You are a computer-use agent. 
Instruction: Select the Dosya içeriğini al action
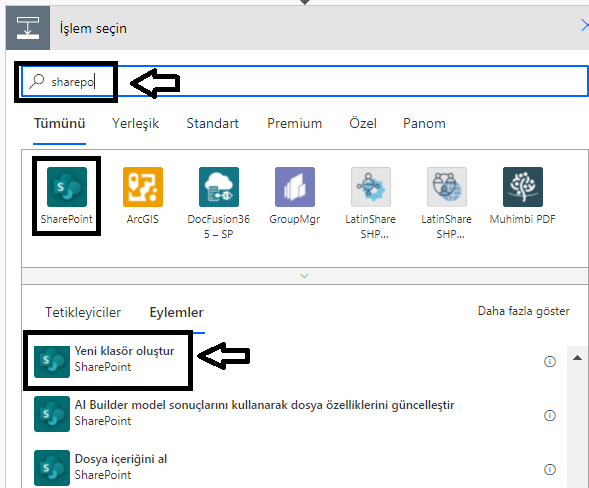click(x=295, y=468)
